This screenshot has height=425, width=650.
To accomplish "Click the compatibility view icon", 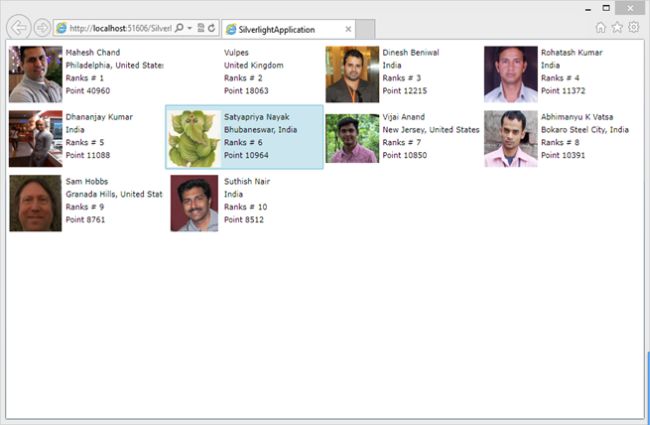I will coord(201,28).
